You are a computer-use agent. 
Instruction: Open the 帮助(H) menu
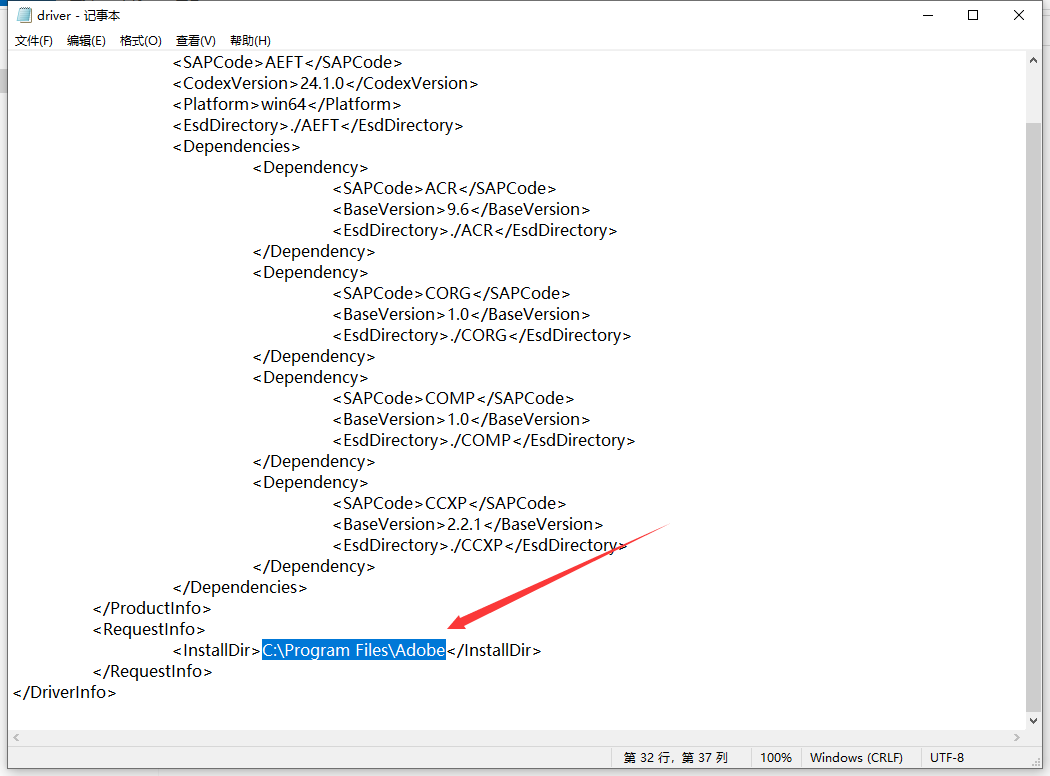(x=250, y=41)
